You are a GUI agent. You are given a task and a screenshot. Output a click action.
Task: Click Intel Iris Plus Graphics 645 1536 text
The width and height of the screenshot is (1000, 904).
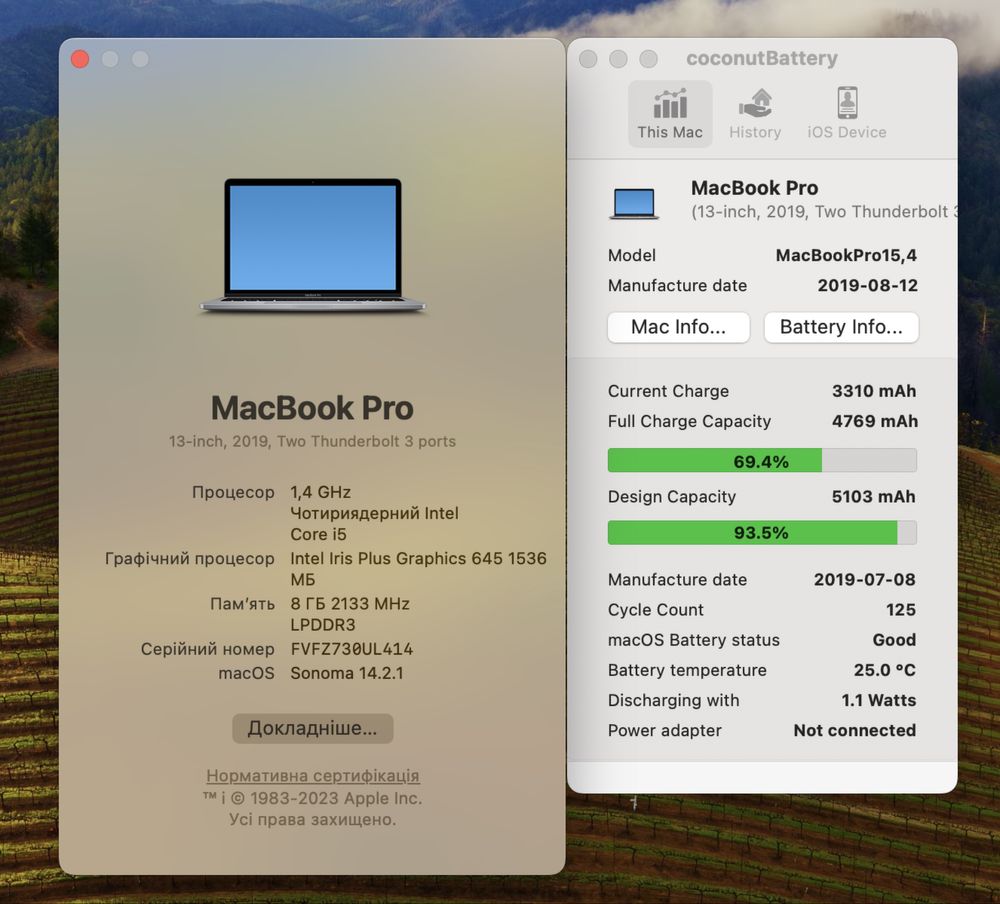(x=418, y=559)
